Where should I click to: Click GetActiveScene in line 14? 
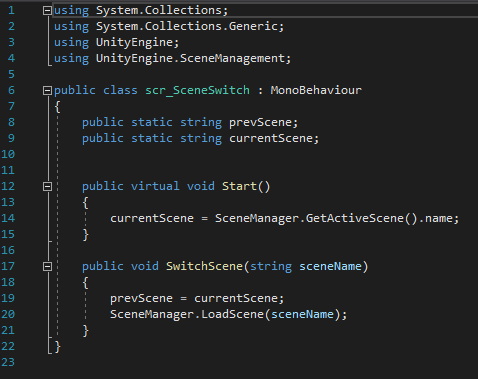tap(355, 218)
